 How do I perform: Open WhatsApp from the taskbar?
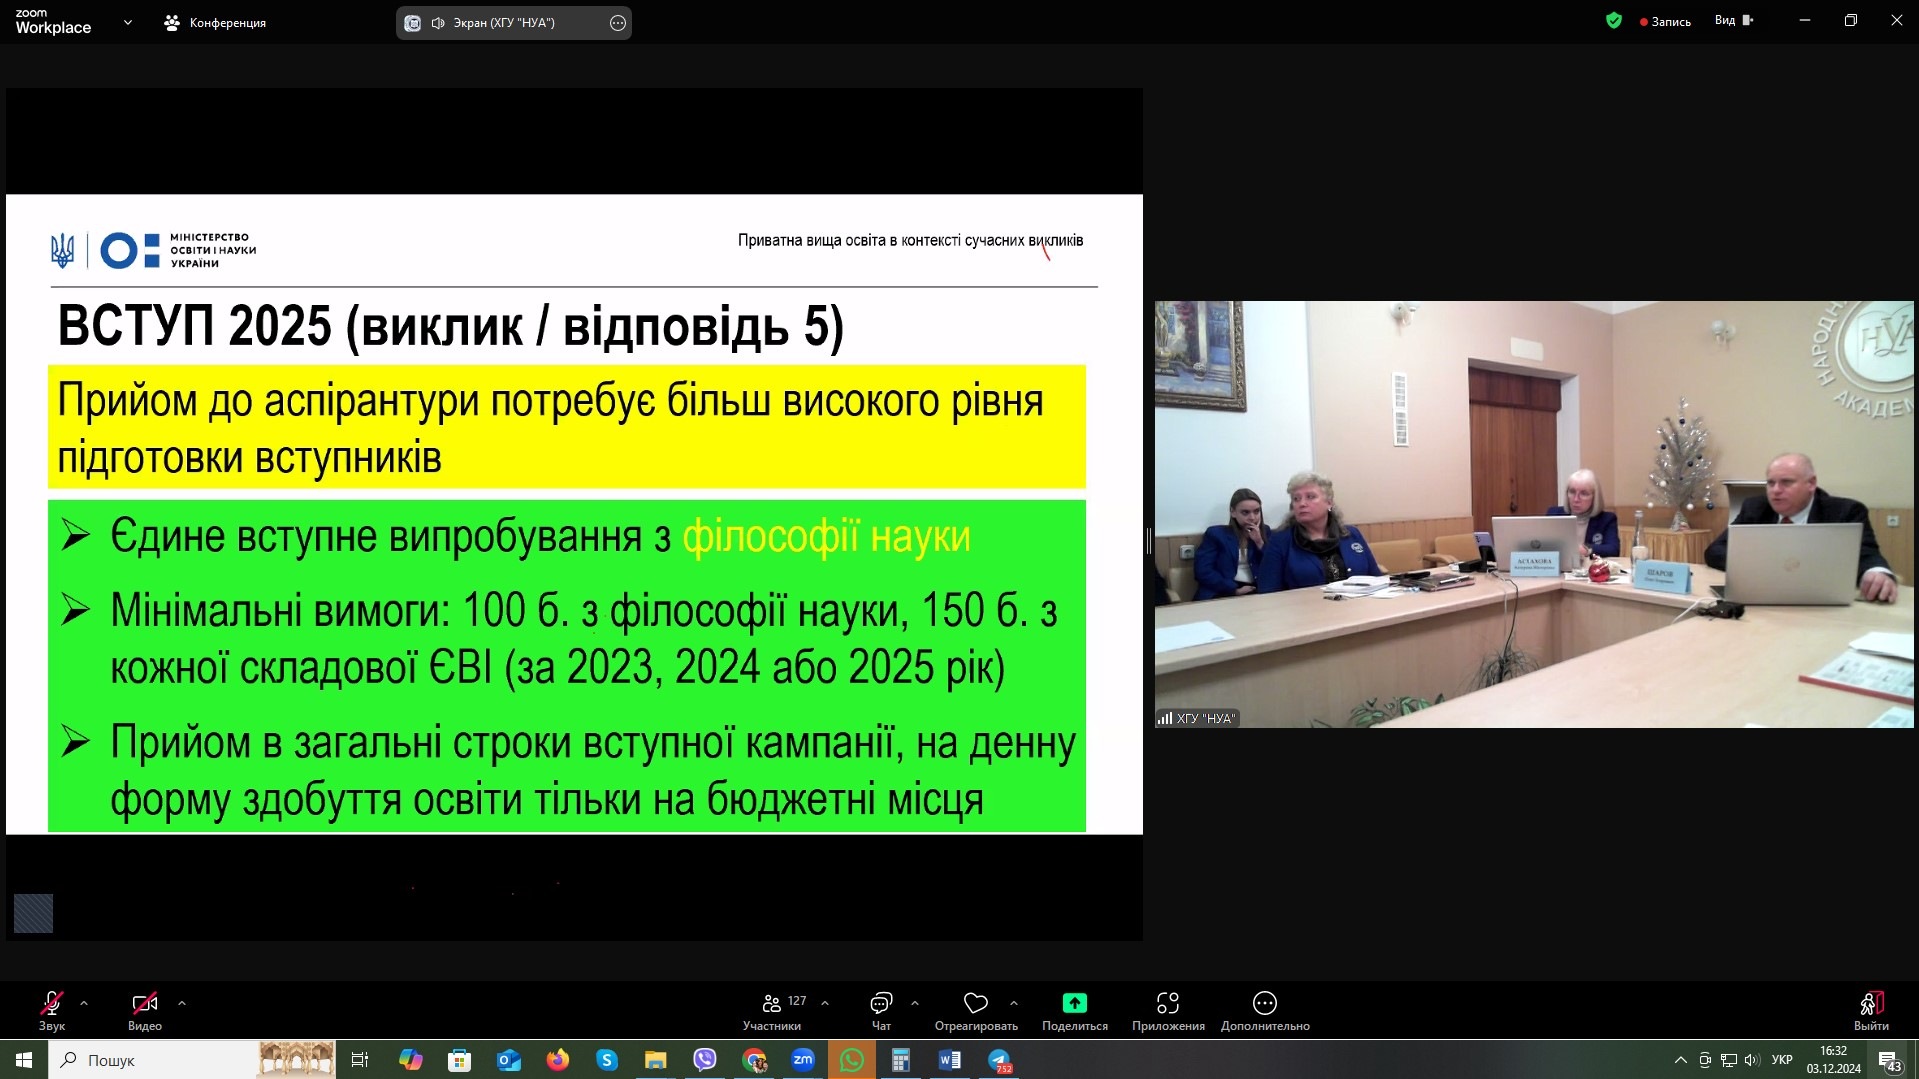tap(852, 1060)
